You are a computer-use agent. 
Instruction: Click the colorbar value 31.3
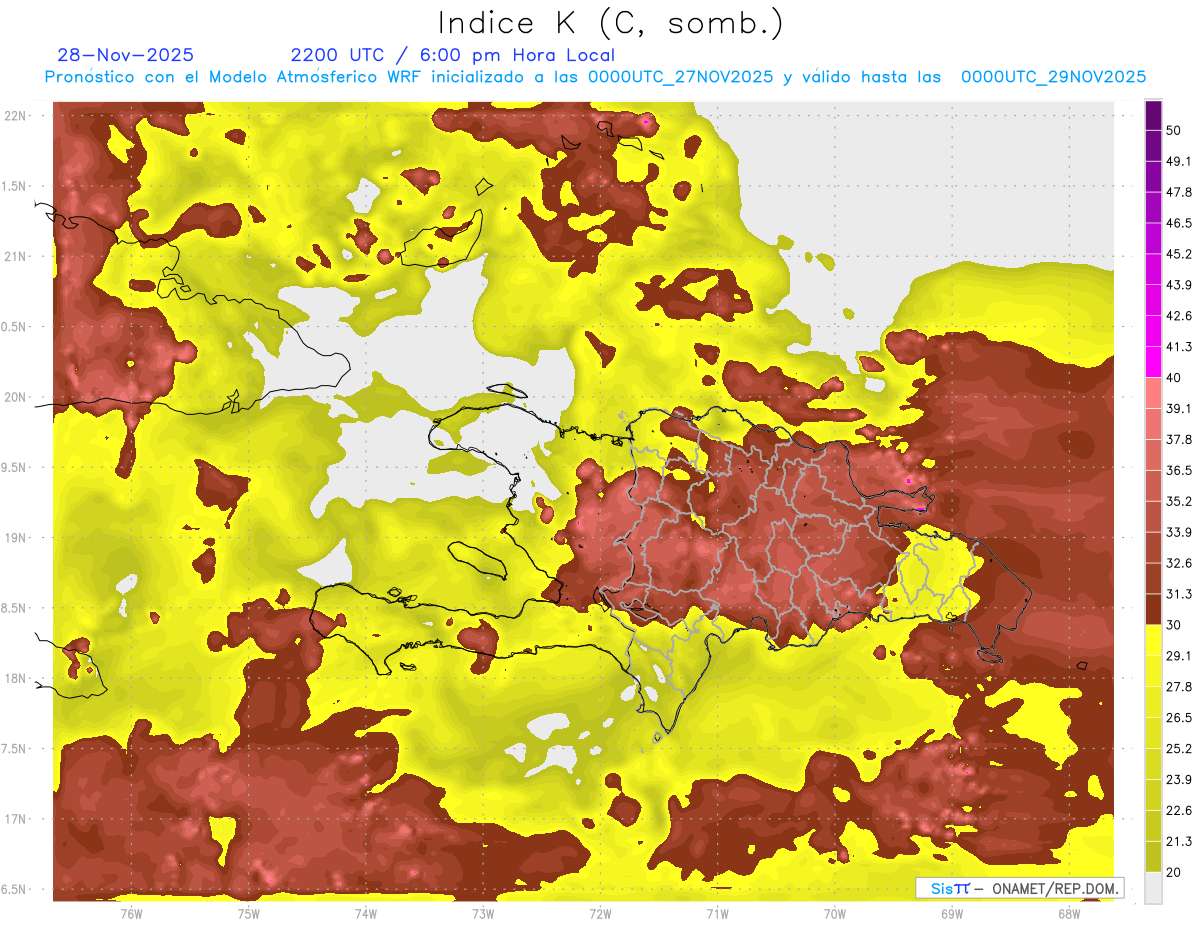point(1179,594)
